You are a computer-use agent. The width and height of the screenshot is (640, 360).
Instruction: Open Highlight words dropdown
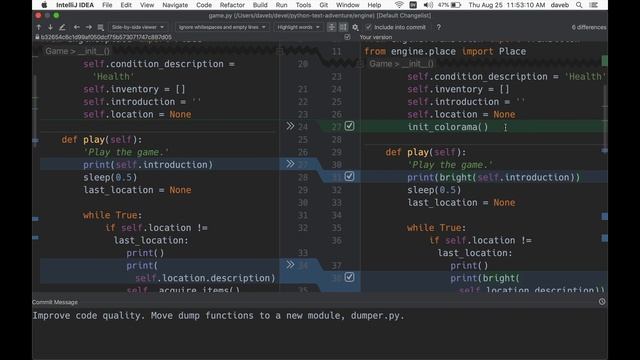[298, 27]
